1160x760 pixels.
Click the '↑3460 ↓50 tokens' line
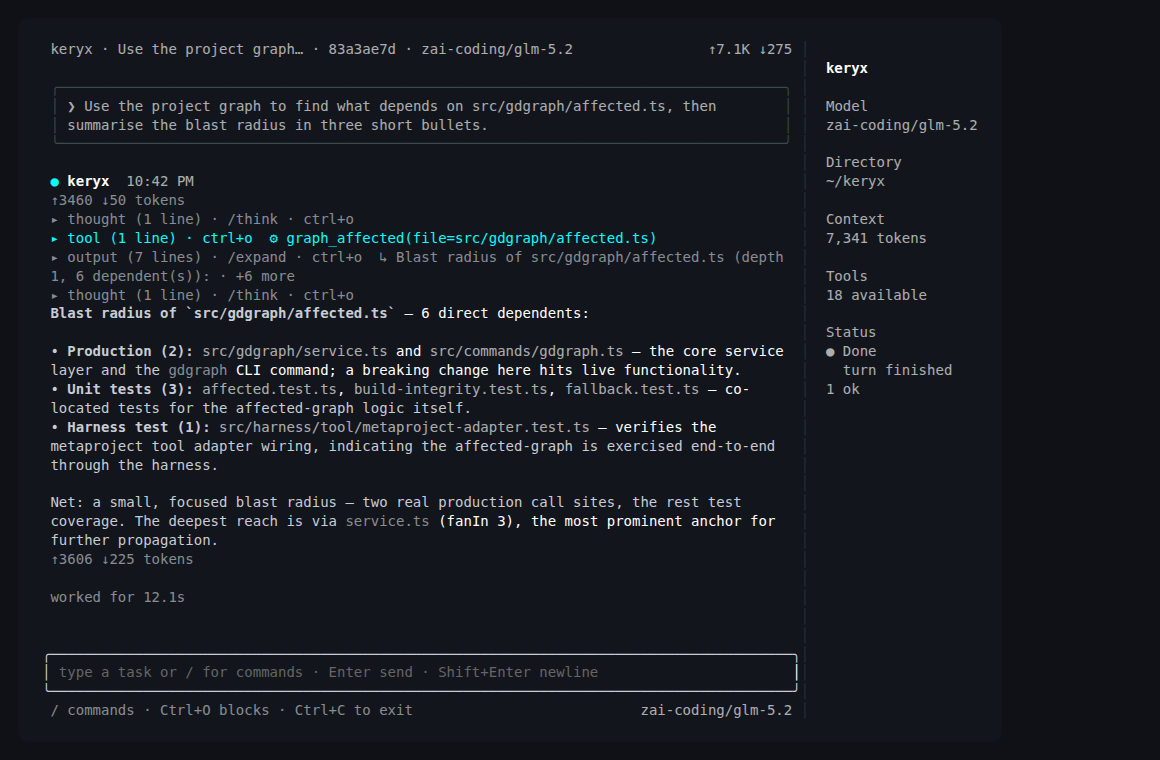coord(118,201)
